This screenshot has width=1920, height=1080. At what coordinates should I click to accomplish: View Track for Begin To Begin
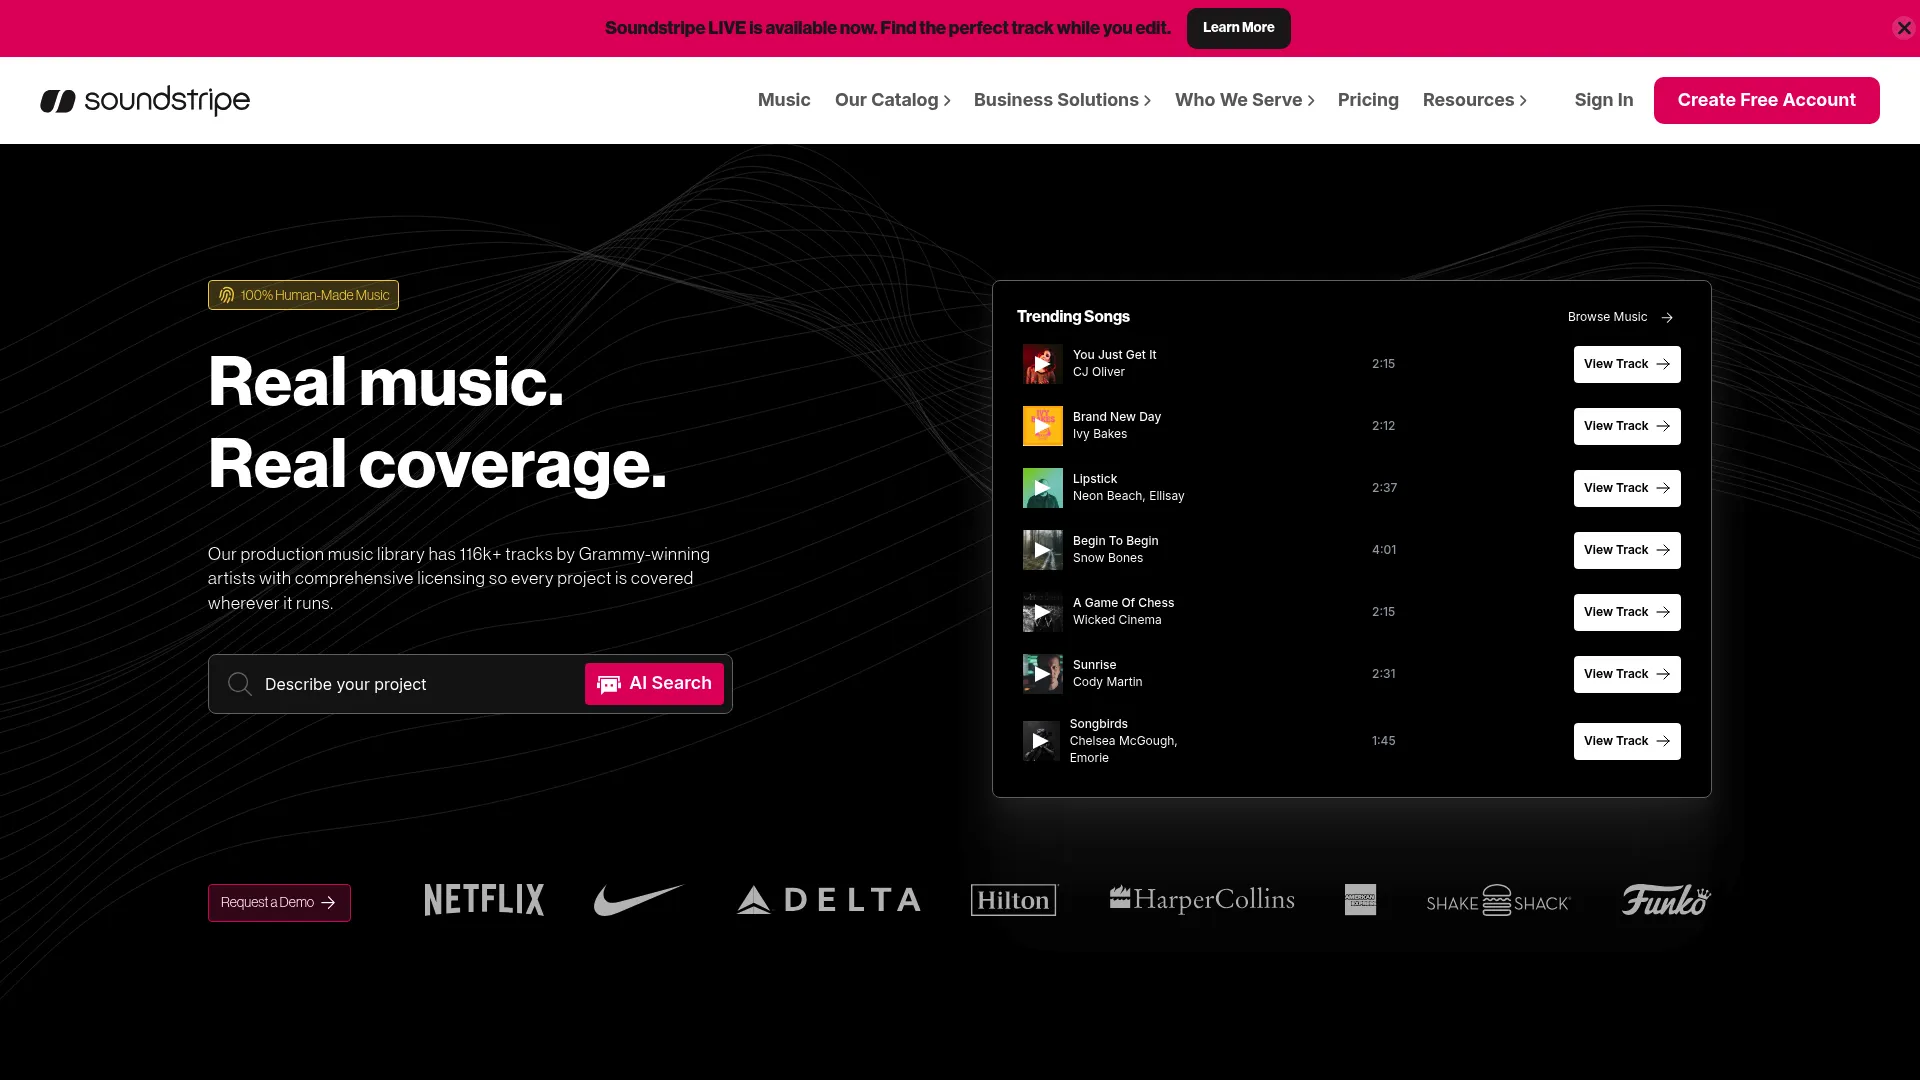point(1627,550)
